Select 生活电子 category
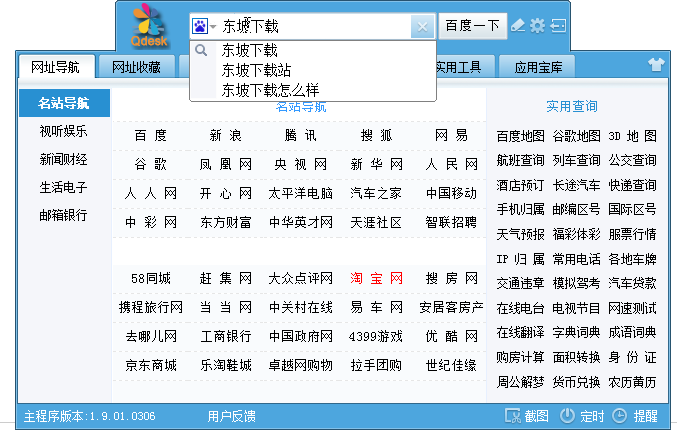The height and width of the screenshot is (433, 677). [63, 187]
